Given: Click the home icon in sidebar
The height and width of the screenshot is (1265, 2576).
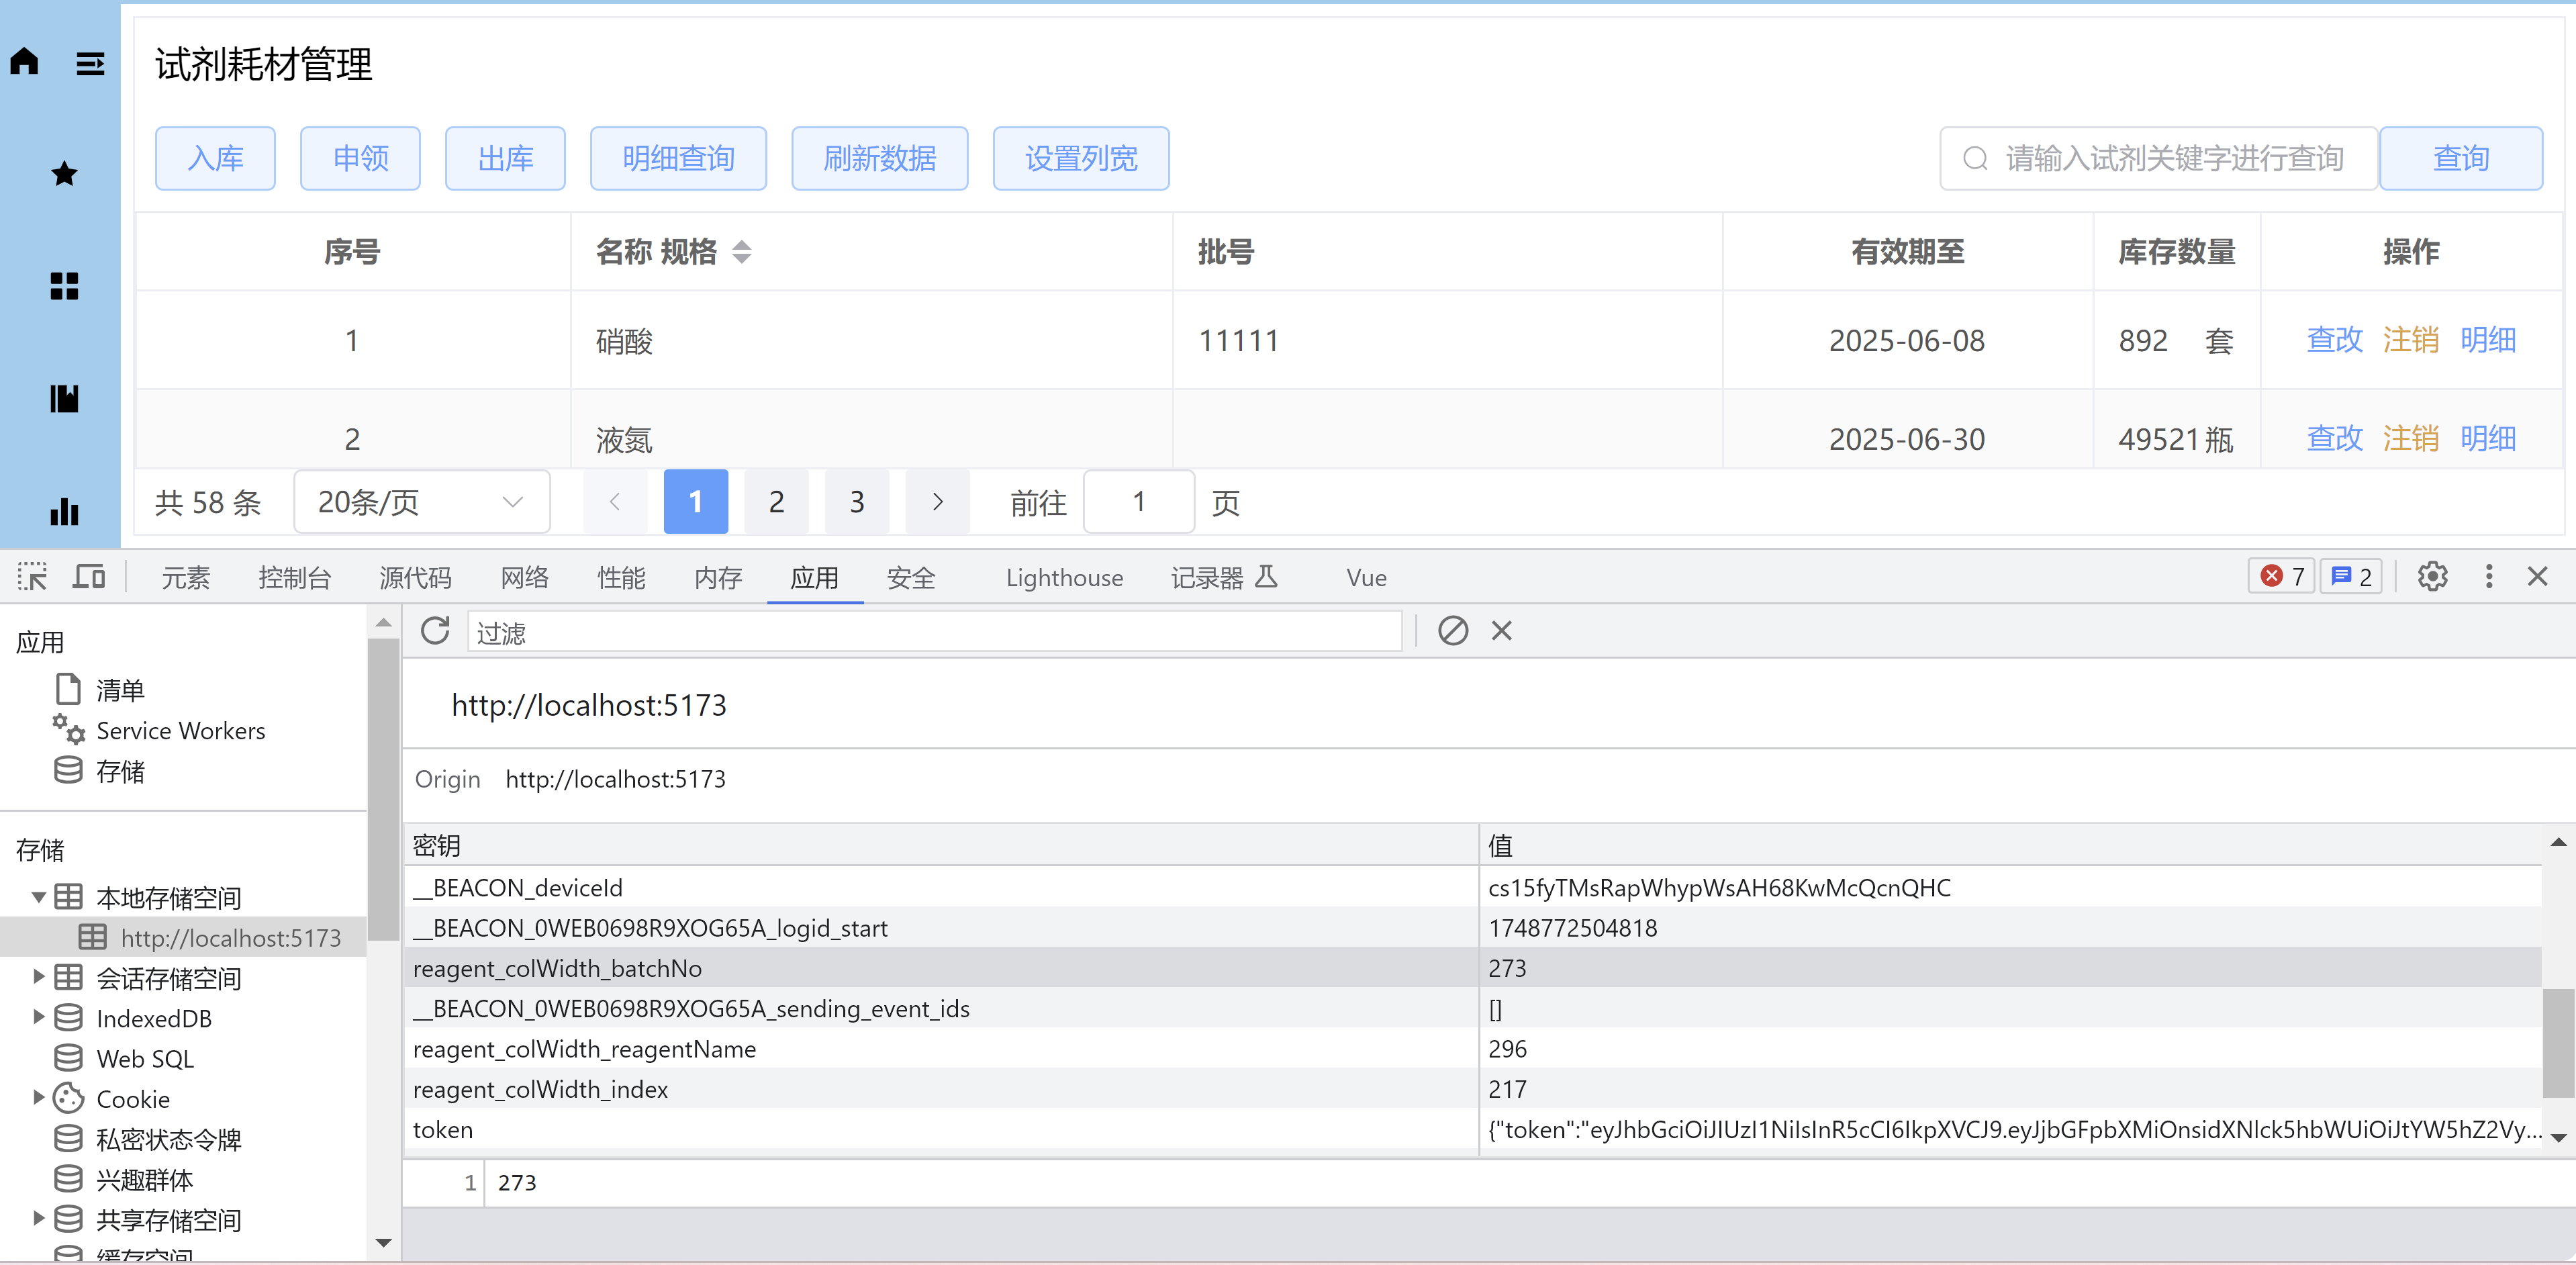Looking at the screenshot, I should (x=25, y=62).
